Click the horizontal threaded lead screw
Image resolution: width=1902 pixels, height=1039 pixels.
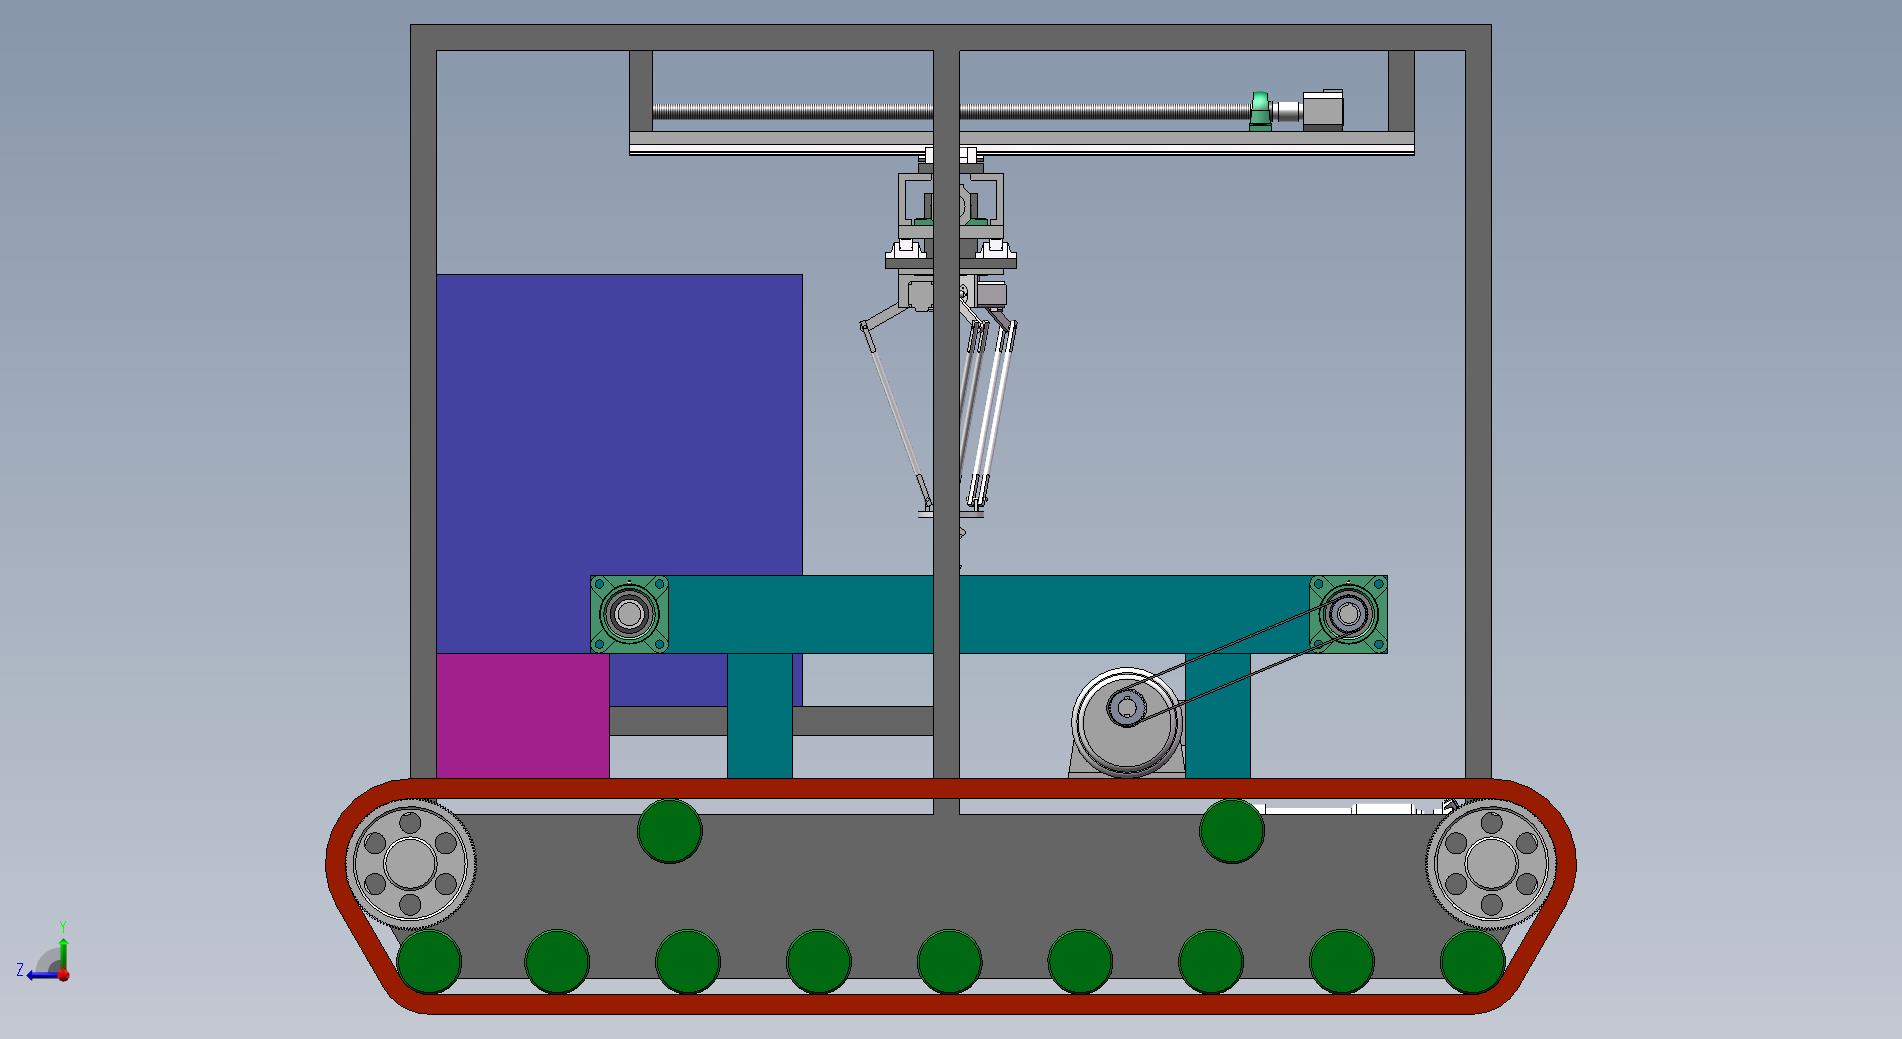tap(800, 112)
